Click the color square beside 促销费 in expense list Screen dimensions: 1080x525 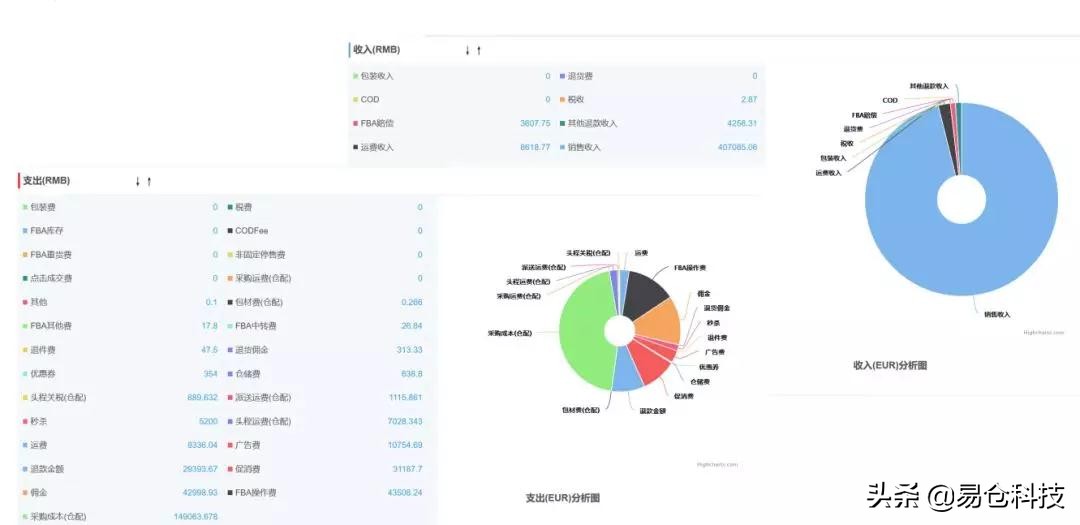pyautogui.click(x=229, y=469)
